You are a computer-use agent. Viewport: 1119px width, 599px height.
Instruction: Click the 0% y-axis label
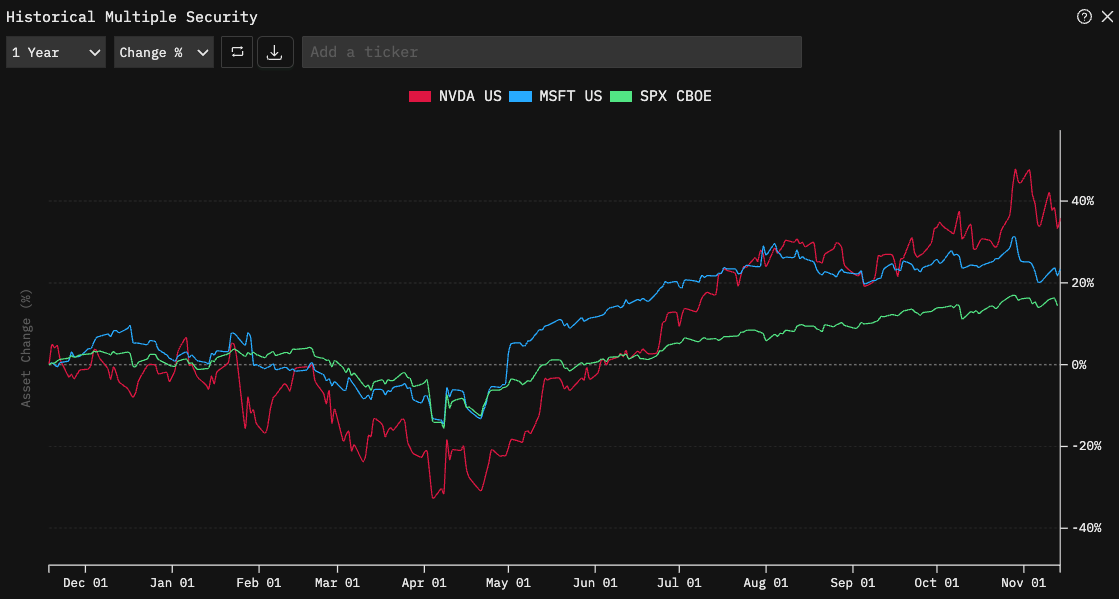coord(1078,365)
